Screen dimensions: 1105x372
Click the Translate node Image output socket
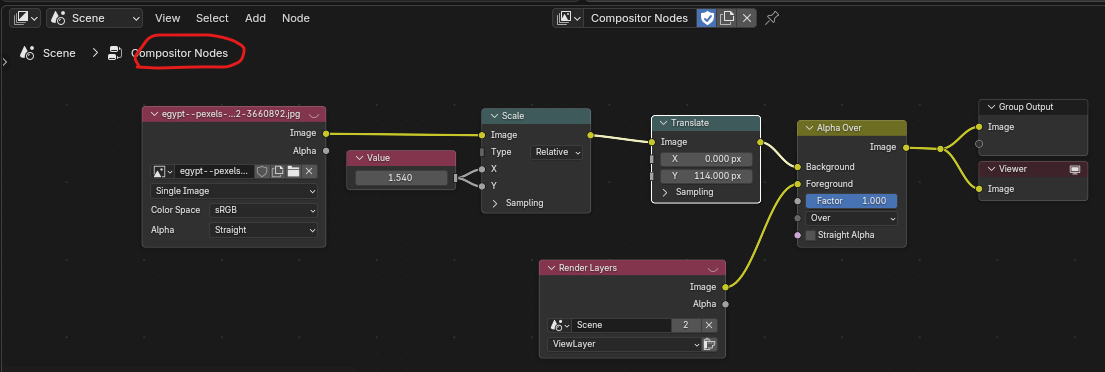coord(760,142)
